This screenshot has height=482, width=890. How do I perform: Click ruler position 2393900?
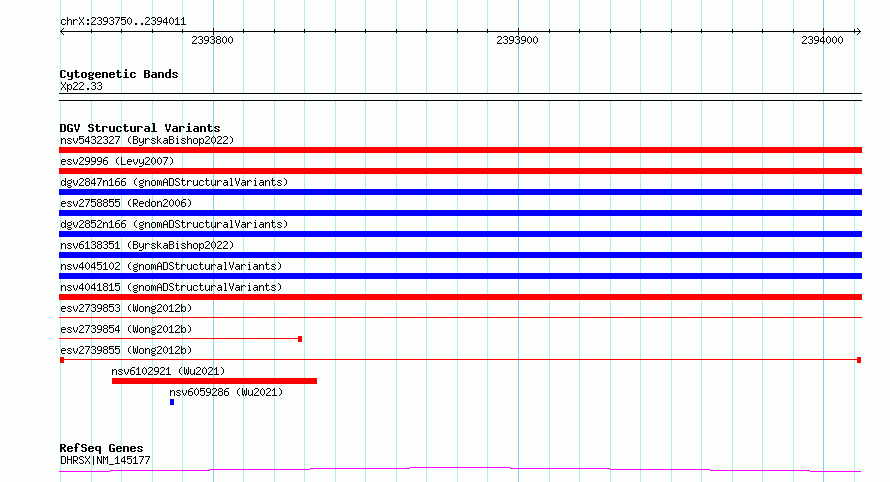[517, 40]
